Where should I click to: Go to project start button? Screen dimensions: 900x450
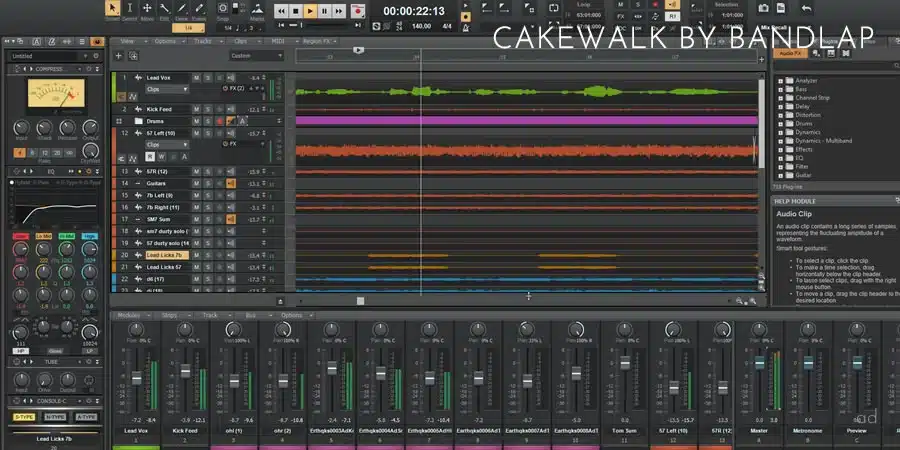pyautogui.click(x=281, y=25)
